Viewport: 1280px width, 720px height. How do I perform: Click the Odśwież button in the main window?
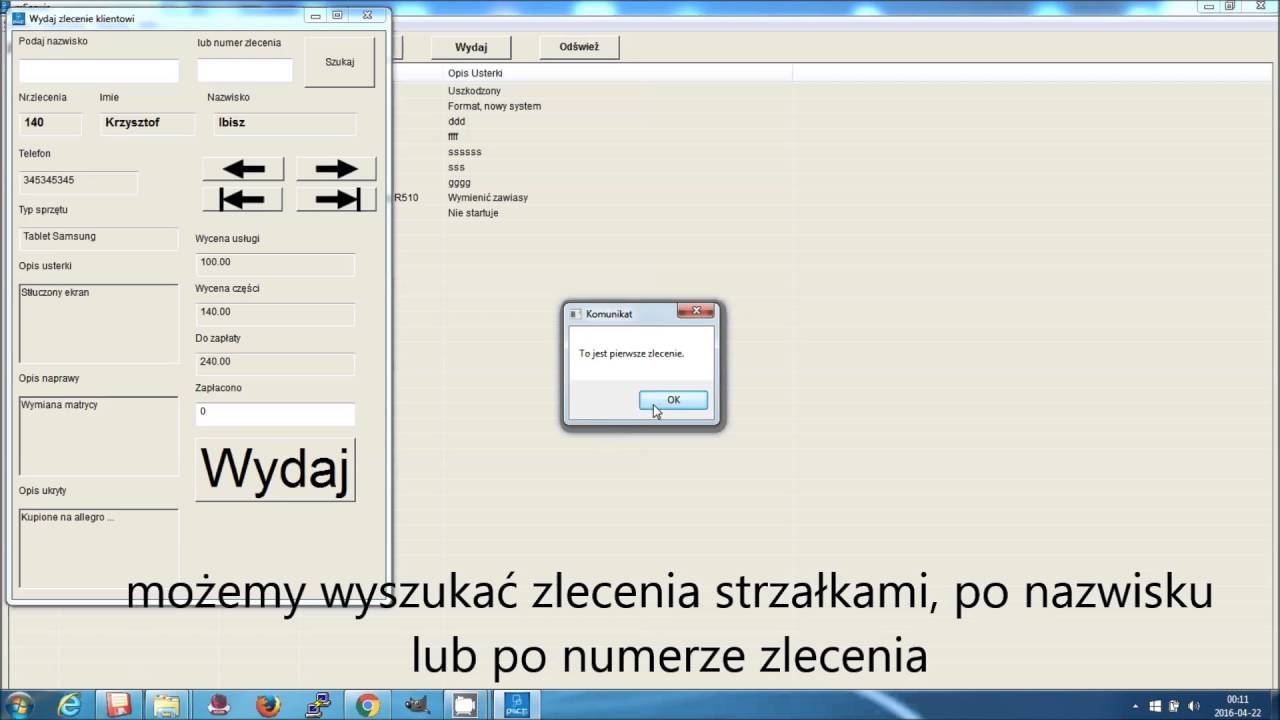click(579, 47)
